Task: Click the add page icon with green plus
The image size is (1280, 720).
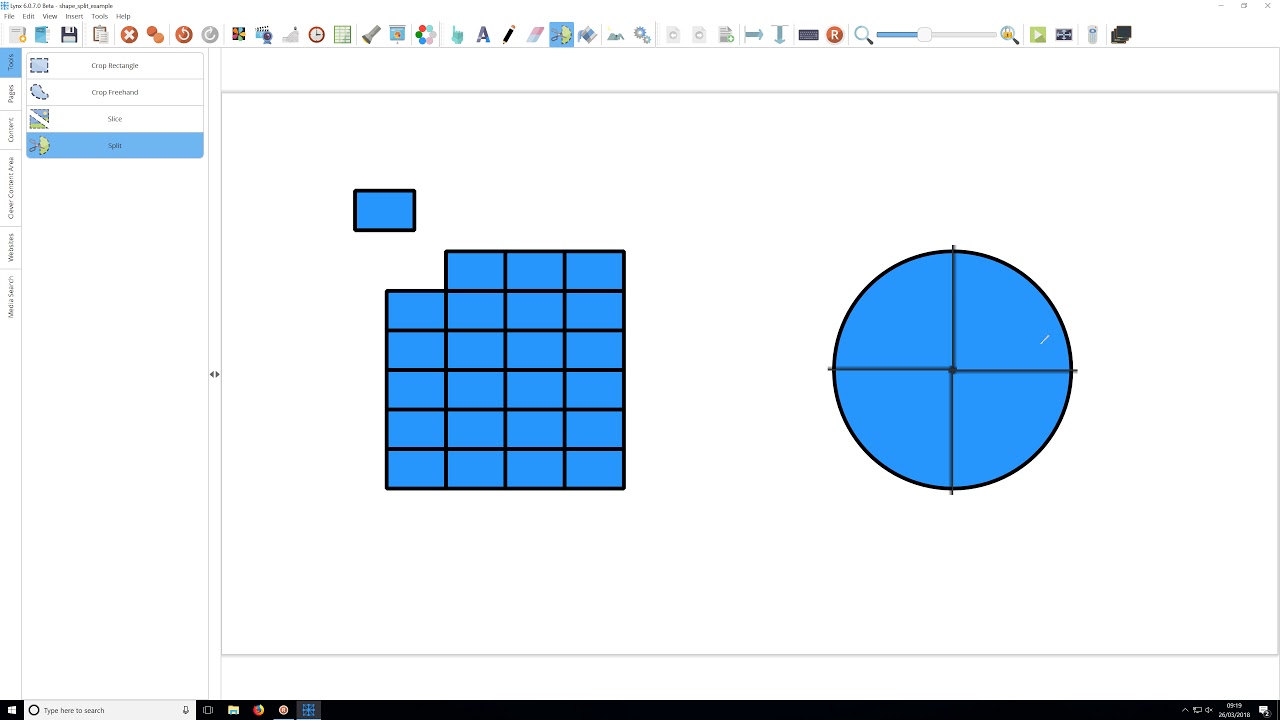Action: (727, 35)
